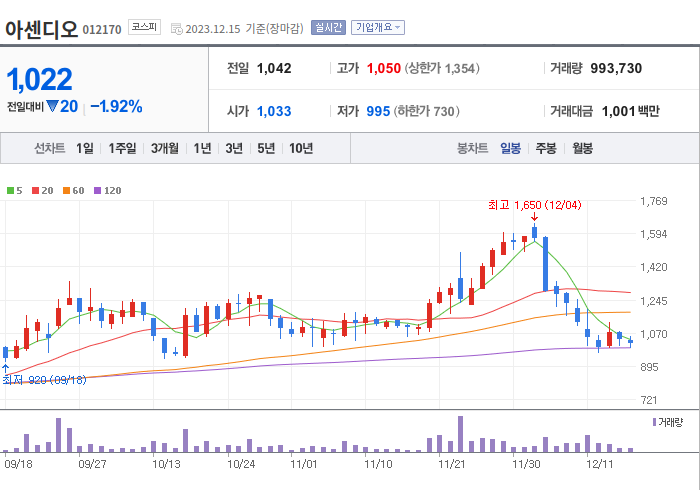Click the -1.92% change value
Image resolution: width=700 pixels, height=490 pixels.
point(116,106)
